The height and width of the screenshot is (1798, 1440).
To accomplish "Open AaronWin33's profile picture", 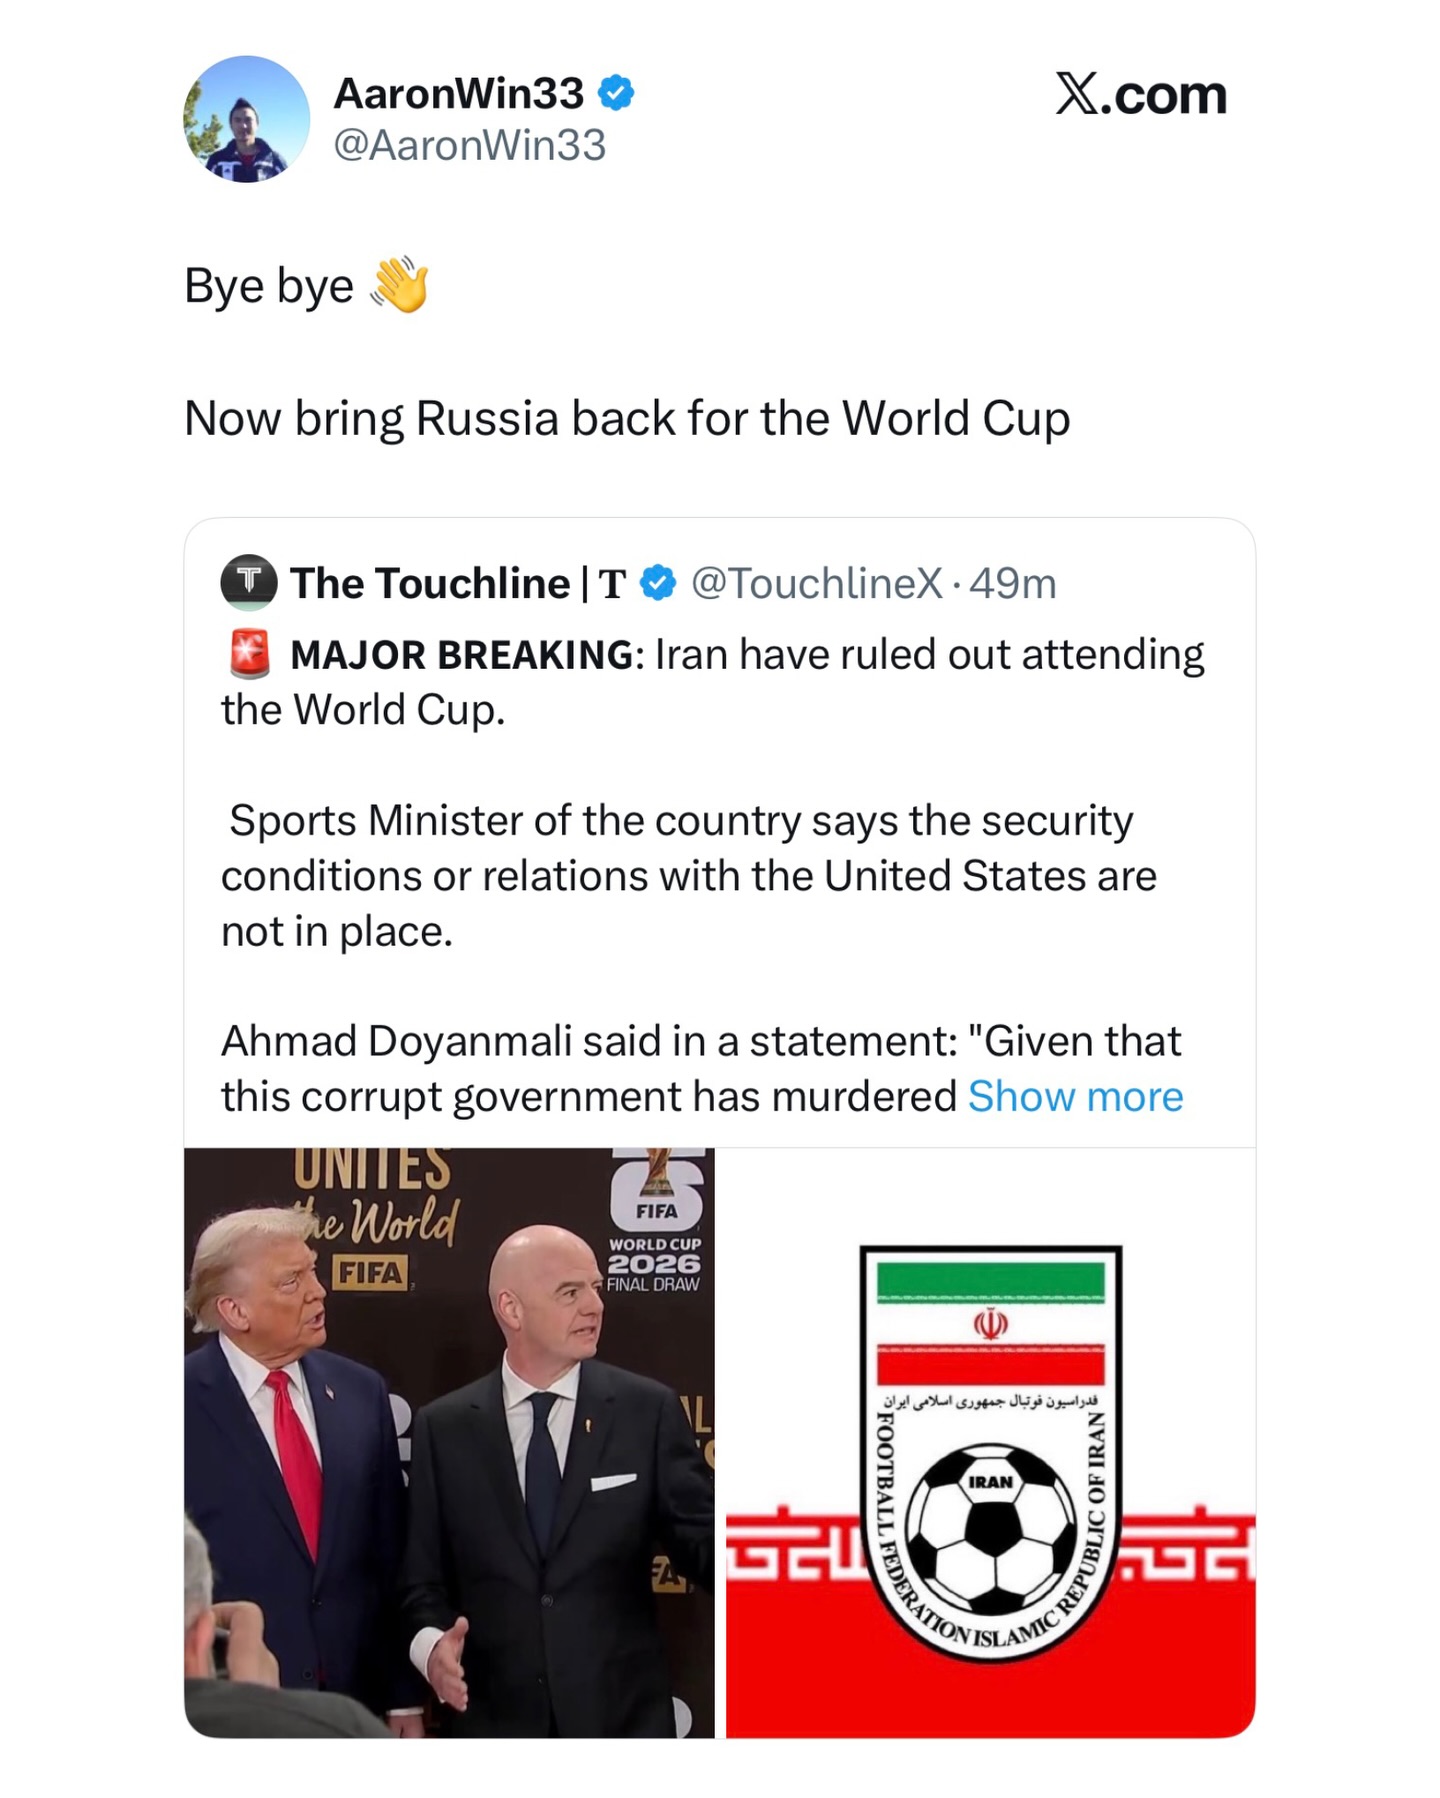I will pos(246,119).
